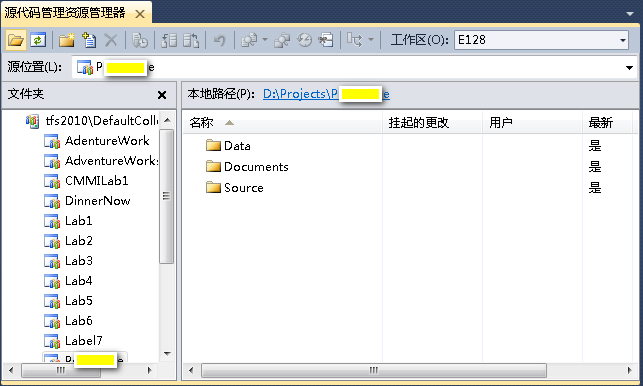Select the Documents folder
The image size is (643, 386).
click(256, 167)
